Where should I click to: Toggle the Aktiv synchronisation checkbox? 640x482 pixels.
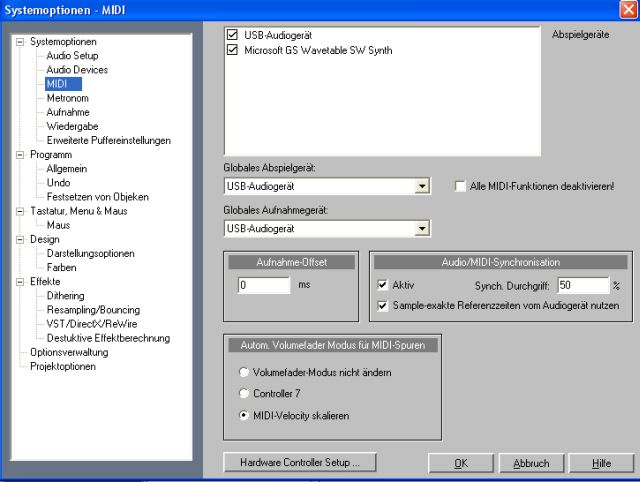[x=382, y=284]
